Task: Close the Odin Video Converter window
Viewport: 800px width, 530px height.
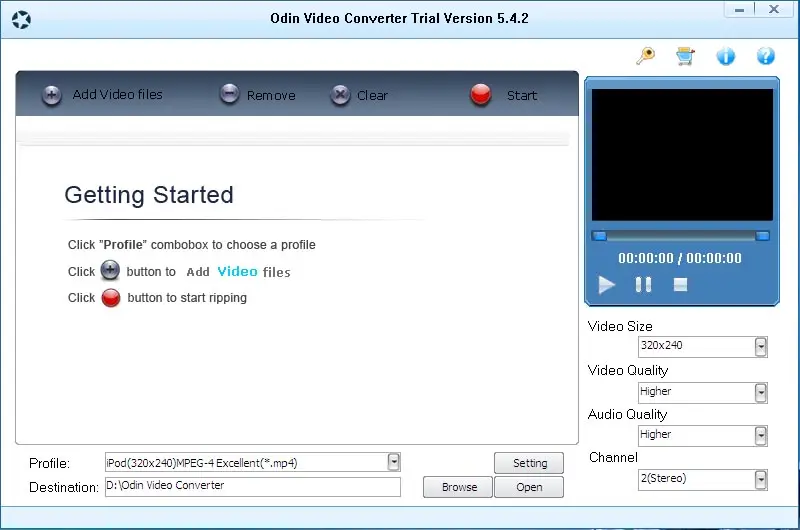Action: click(774, 9)
